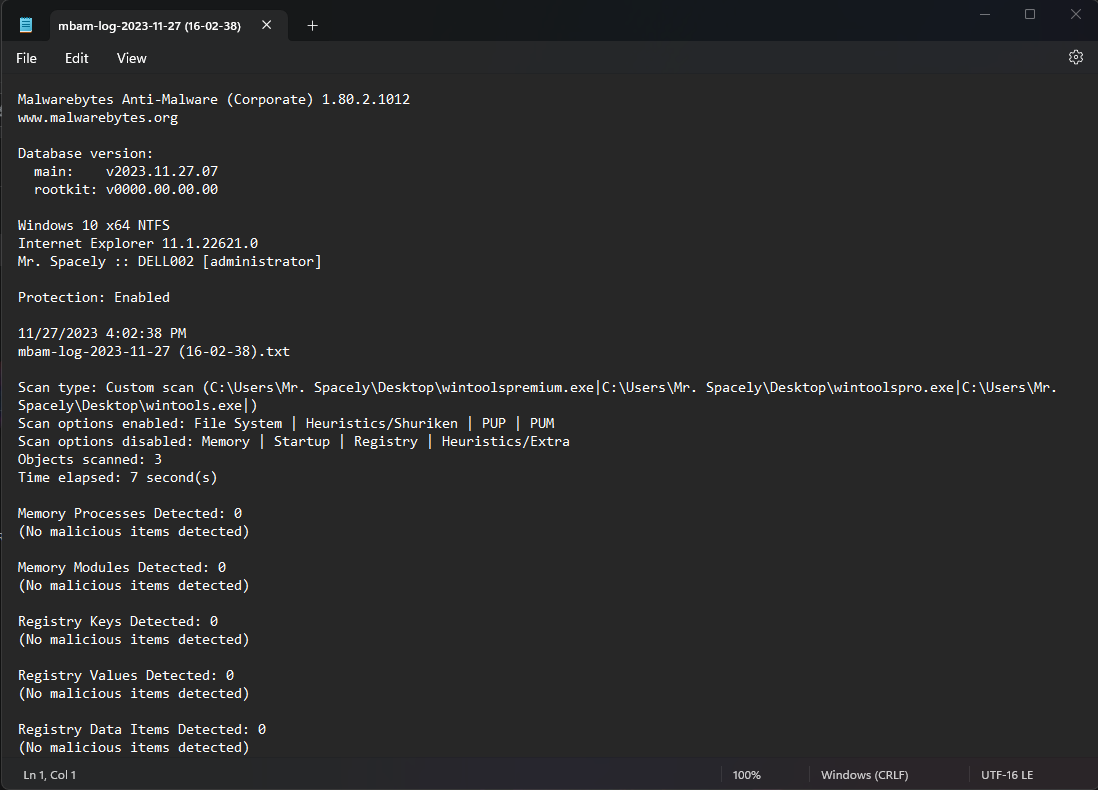This screenshot has width=1098, height=790.
Task: Click the UTF-16 LE encoding indicator
Action: 1007,775
